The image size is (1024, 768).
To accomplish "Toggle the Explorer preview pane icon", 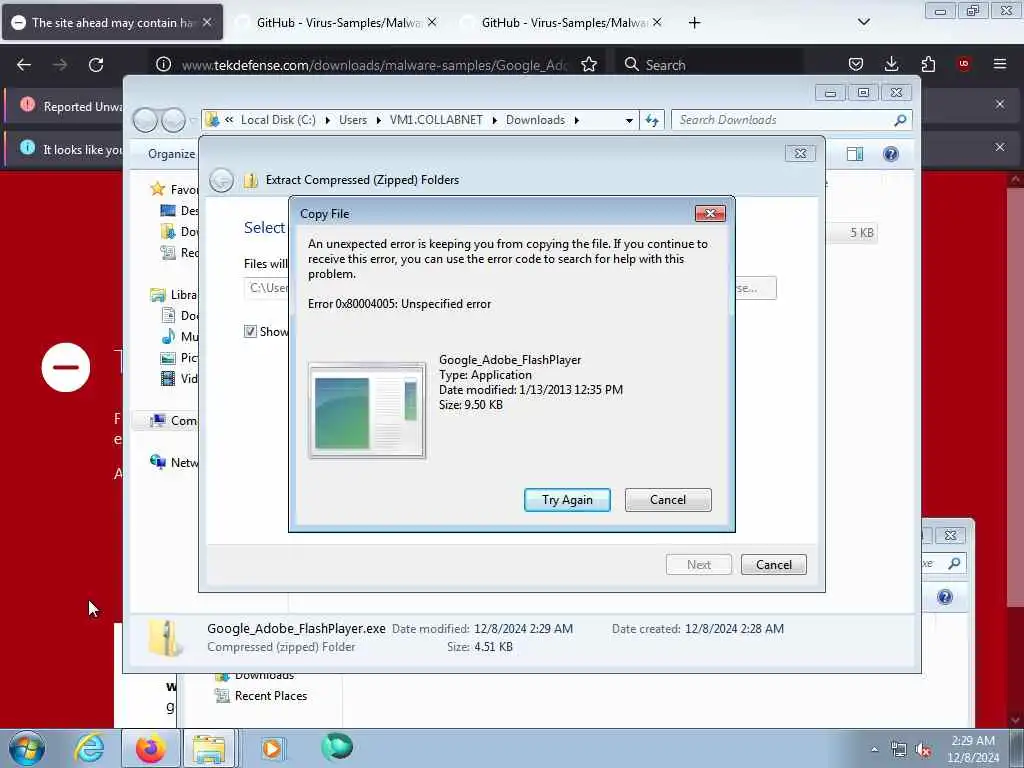I will coord(855,154).
